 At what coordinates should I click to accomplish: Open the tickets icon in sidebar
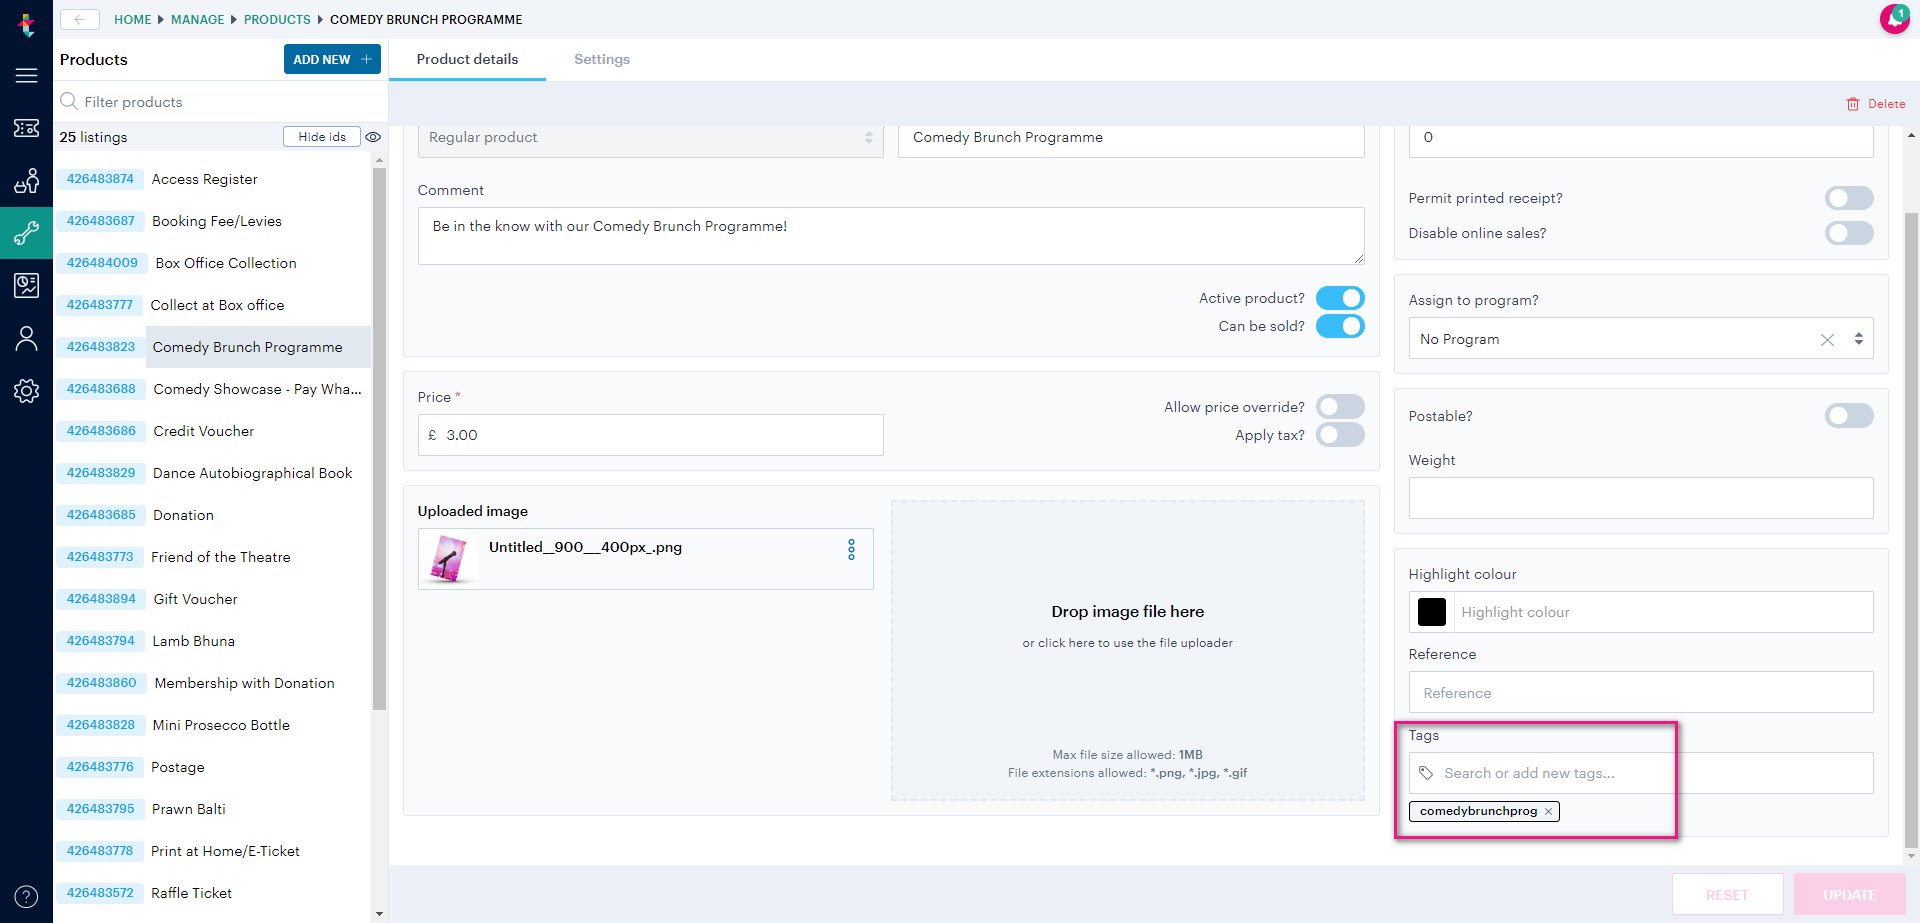pyautogui.click(x=26, y=128)
